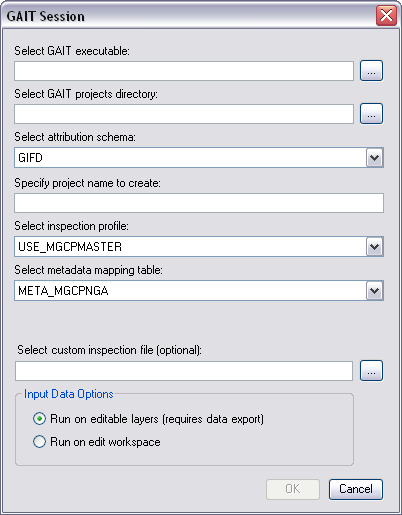Focus the GAIT executable path field
This screenshot has height=515, width=402.
point(184,71)
